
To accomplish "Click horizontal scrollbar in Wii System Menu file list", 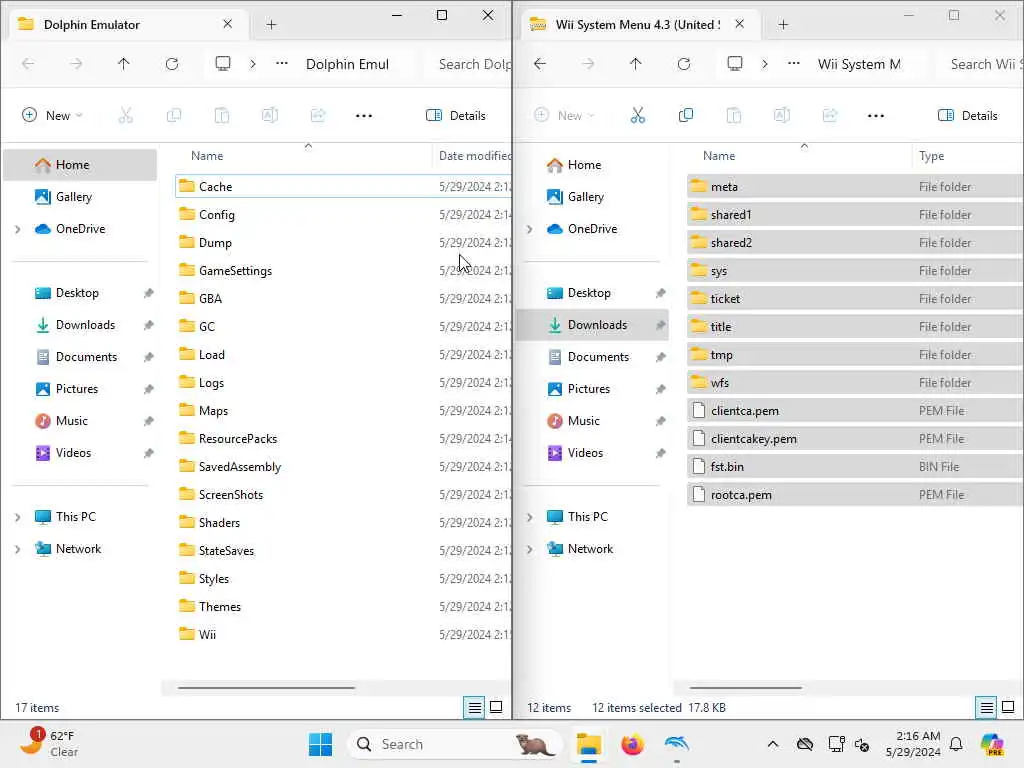I will point(745,688).
